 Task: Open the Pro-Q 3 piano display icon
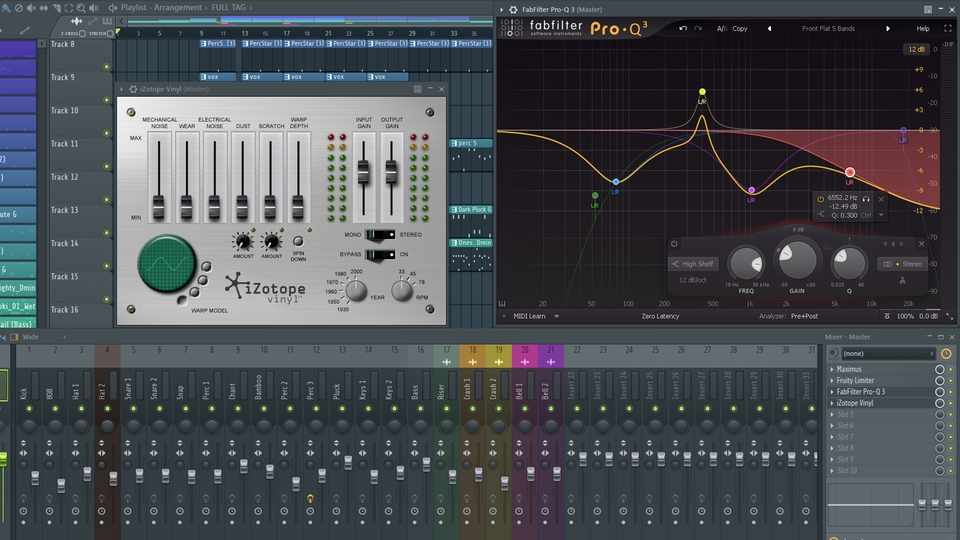click(502, 303)
